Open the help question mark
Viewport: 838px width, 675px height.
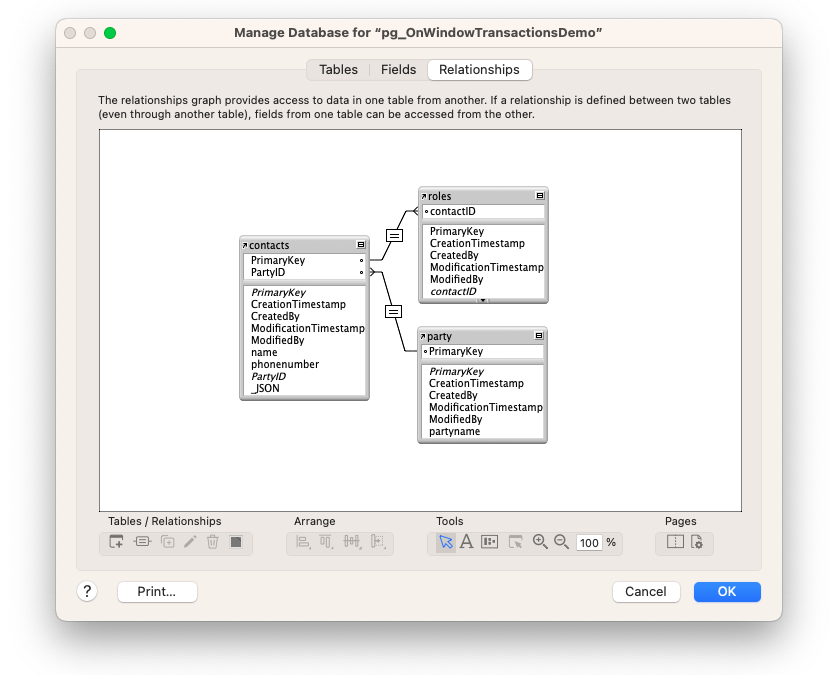coord(87,591)
